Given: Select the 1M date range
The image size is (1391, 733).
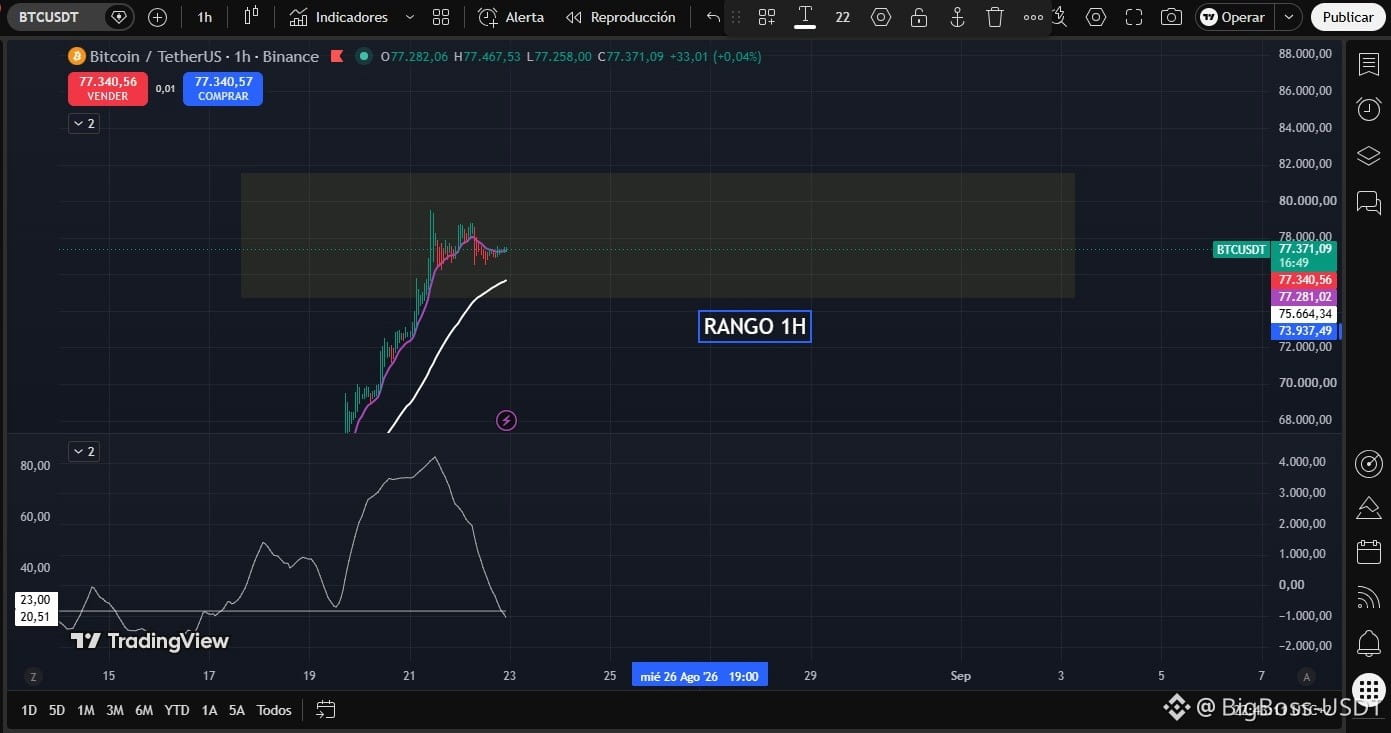Looking at the screenshot, I should tap(86, 710).
